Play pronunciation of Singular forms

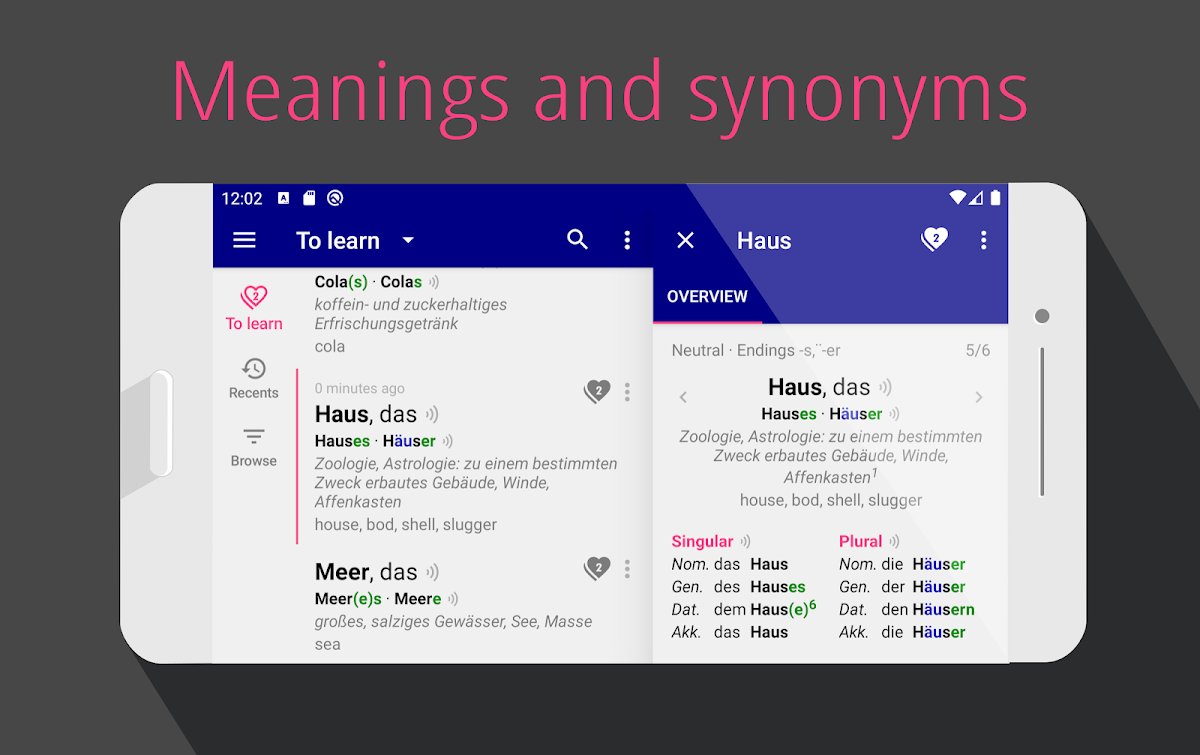(x=745, y=541)
